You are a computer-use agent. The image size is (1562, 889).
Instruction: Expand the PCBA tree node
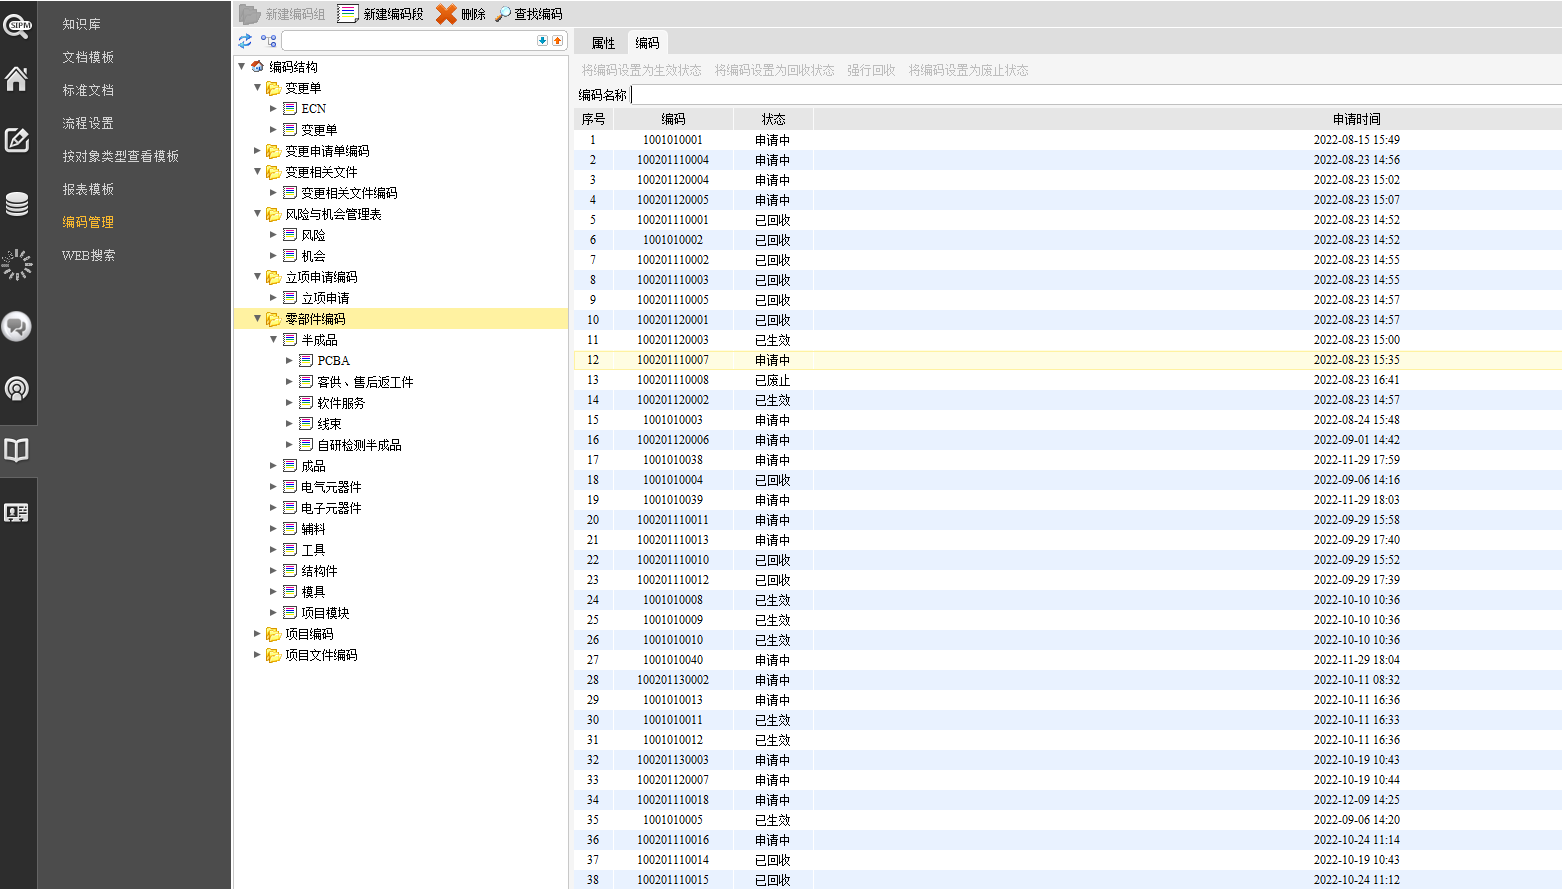point(289,361)
